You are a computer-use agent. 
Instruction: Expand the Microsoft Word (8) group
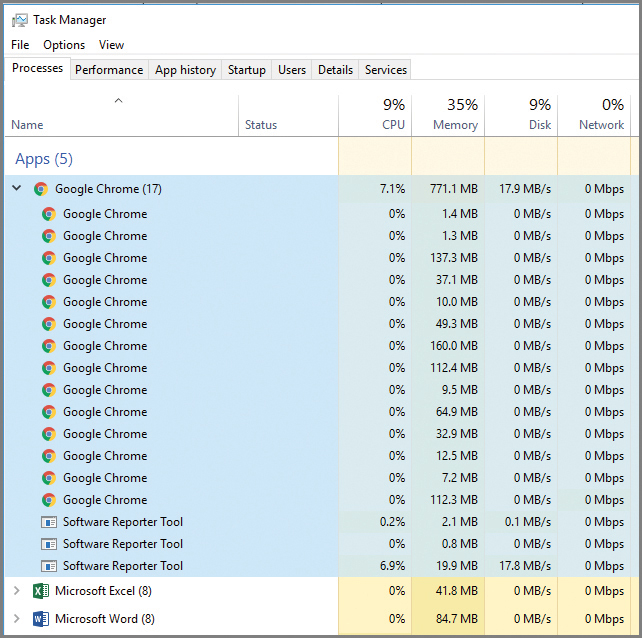tap(16, 619)
